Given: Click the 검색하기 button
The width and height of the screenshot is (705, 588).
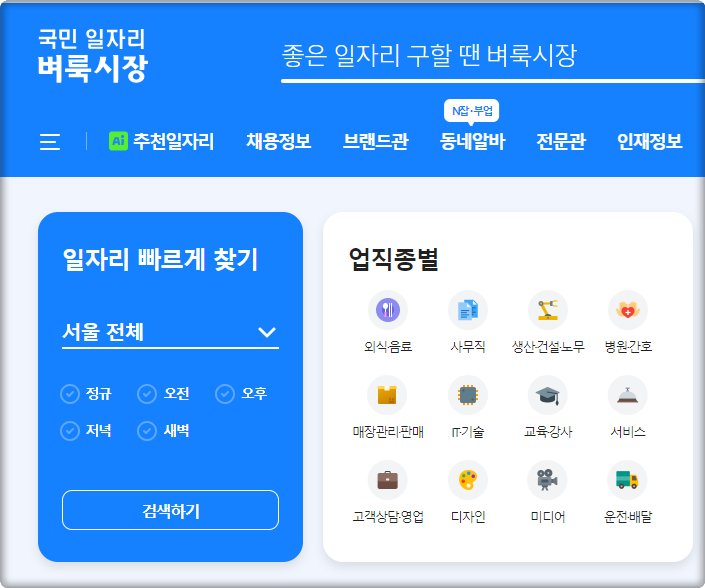Looking at the screenshot, I should tap(170, 510).
